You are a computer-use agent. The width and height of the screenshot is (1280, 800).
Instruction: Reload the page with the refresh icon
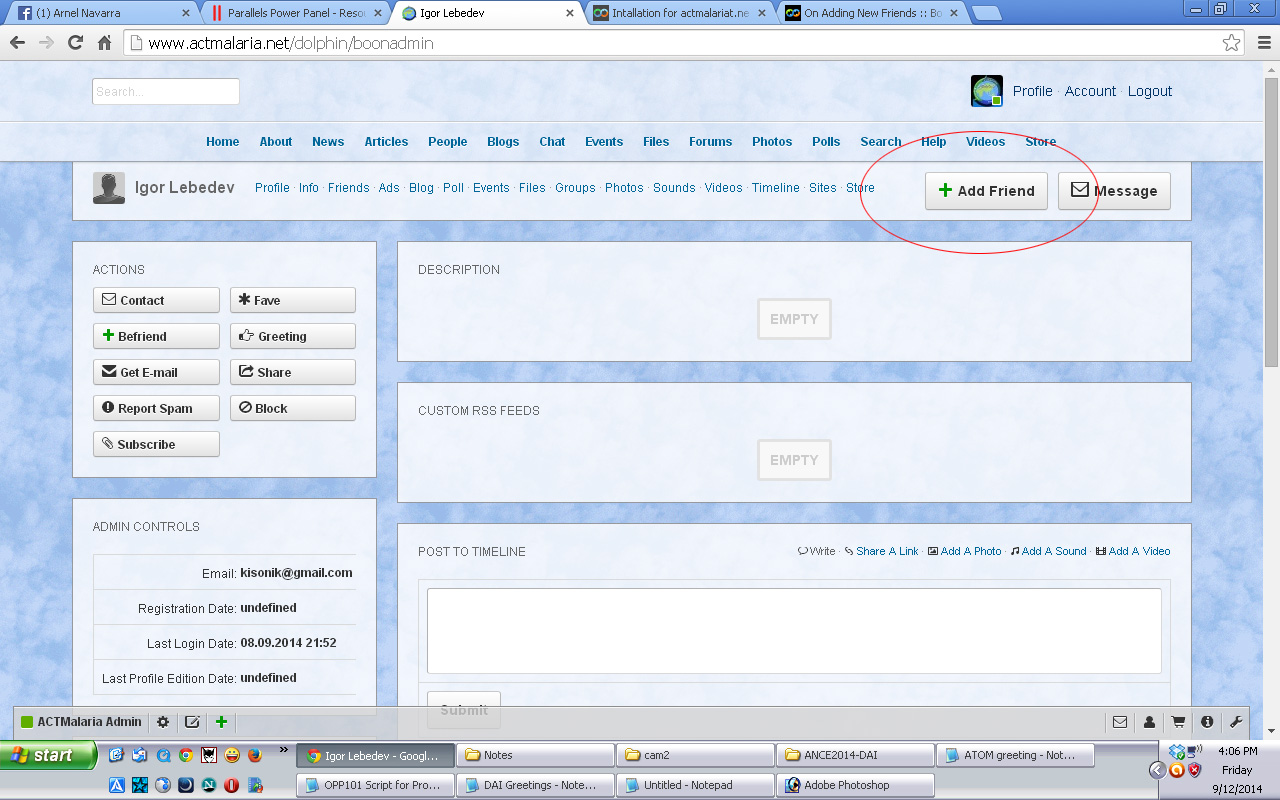pos(75,43)
